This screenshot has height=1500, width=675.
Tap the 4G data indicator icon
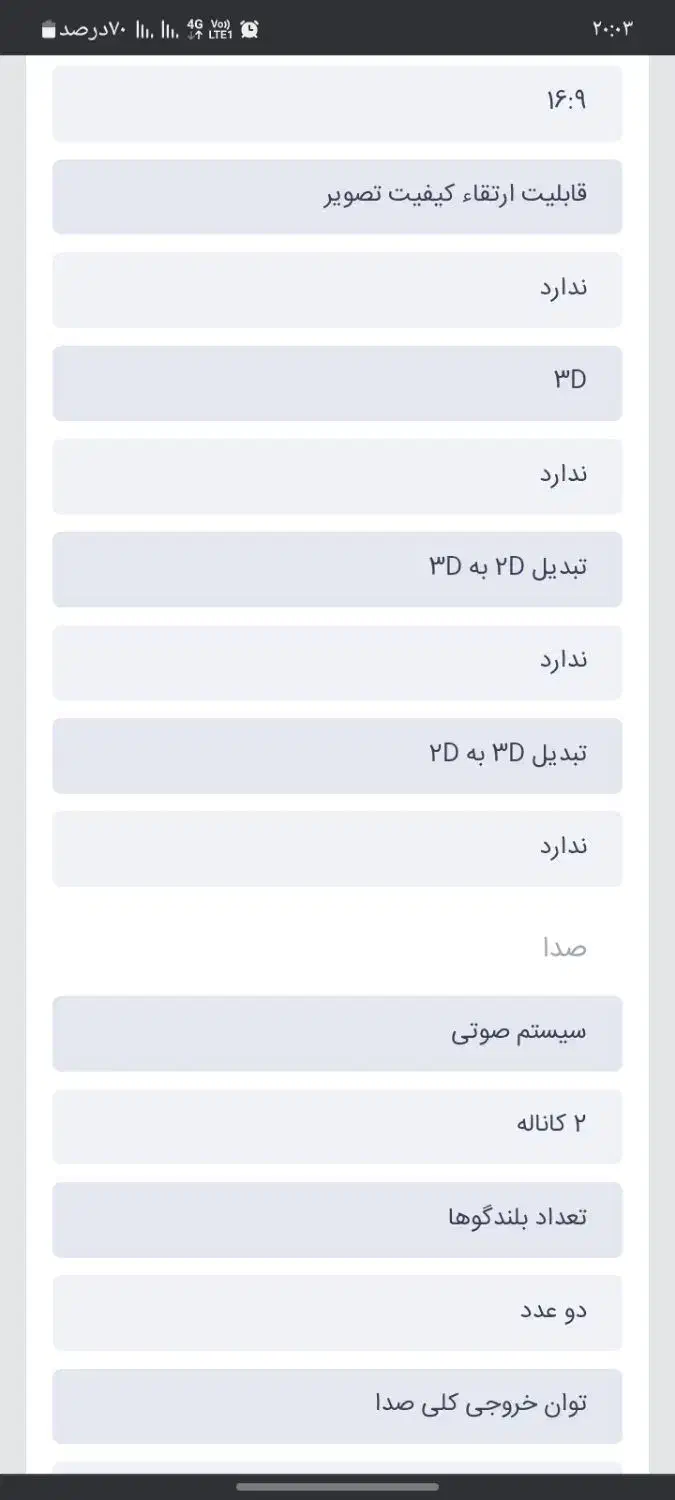[x=194, y=29]
